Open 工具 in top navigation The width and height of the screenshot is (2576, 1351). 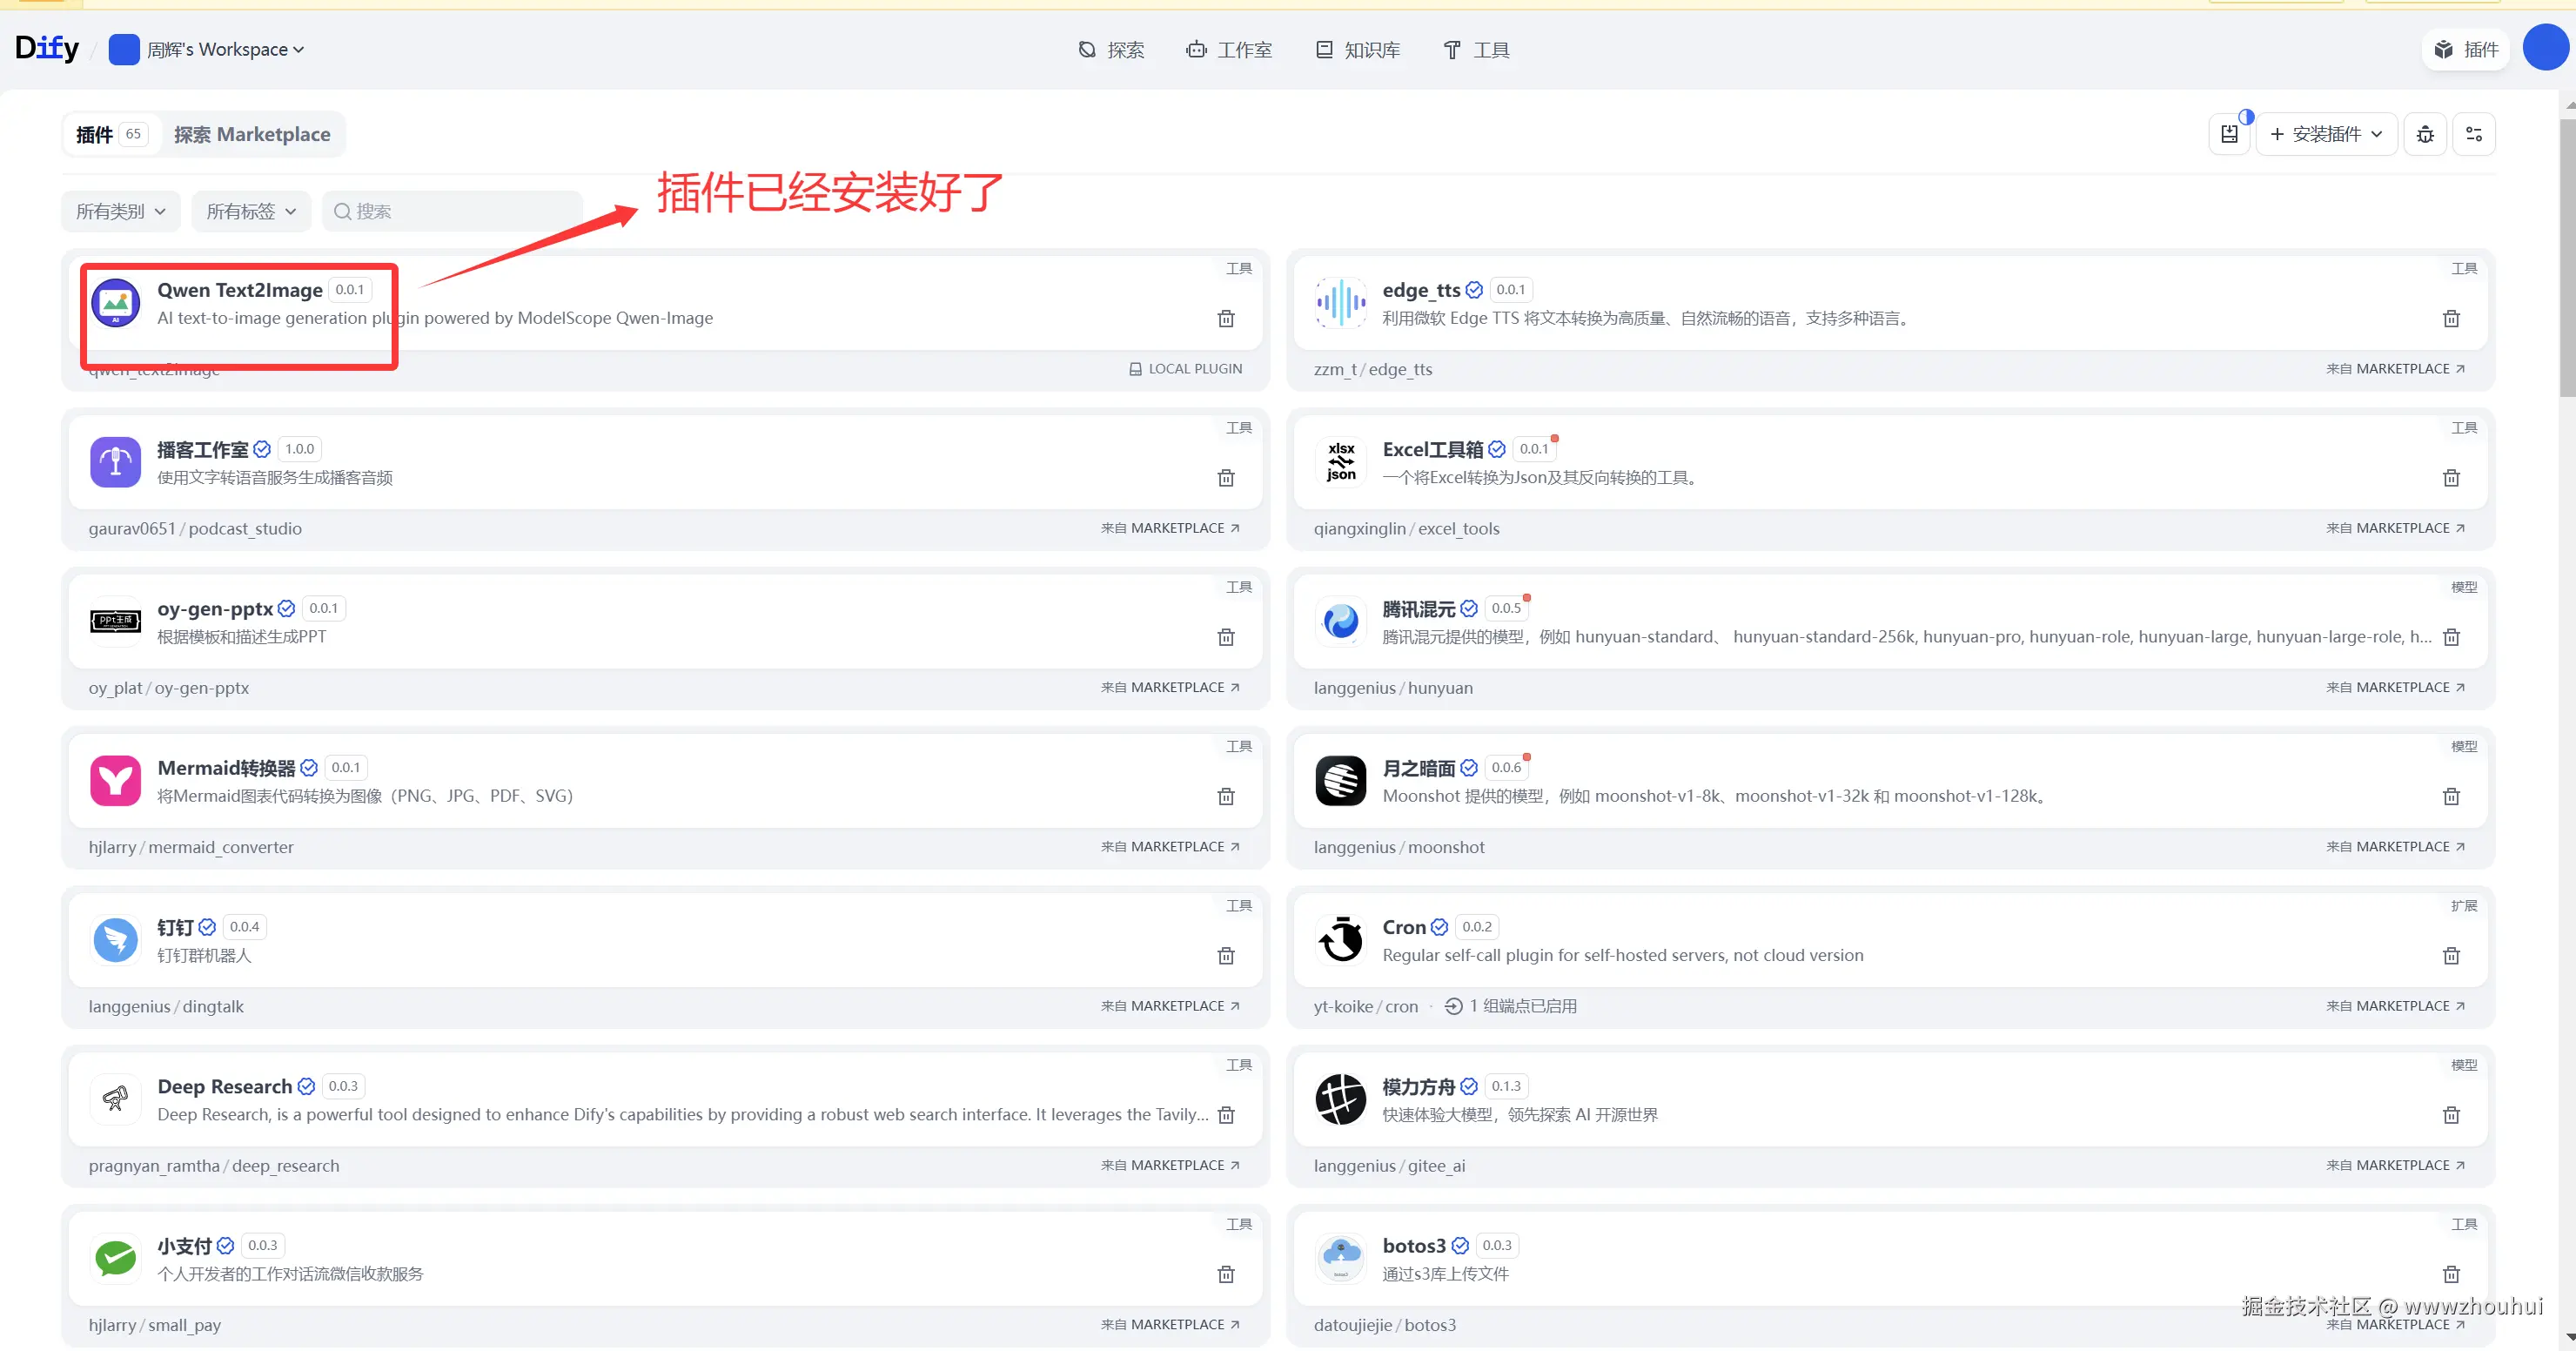click(x=1476, y=49)
